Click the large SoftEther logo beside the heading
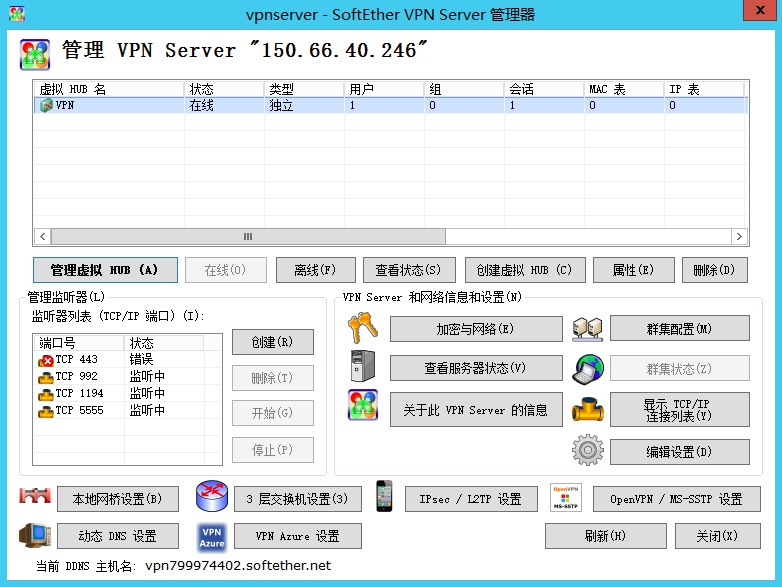782x587 pixels. pyautogui.click(x=35, y=54)
